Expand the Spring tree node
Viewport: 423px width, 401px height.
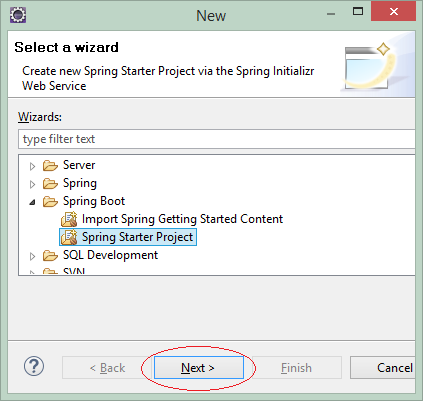32,184
